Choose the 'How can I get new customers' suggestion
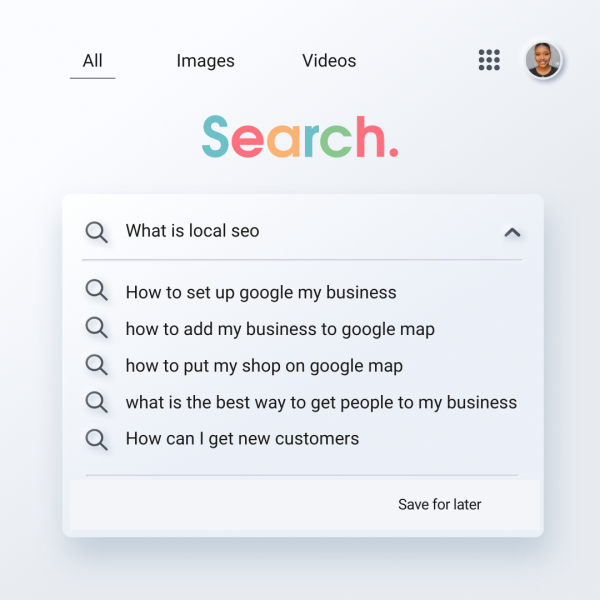This screenshot has width=600, height=600. click(x=242, y=438)
